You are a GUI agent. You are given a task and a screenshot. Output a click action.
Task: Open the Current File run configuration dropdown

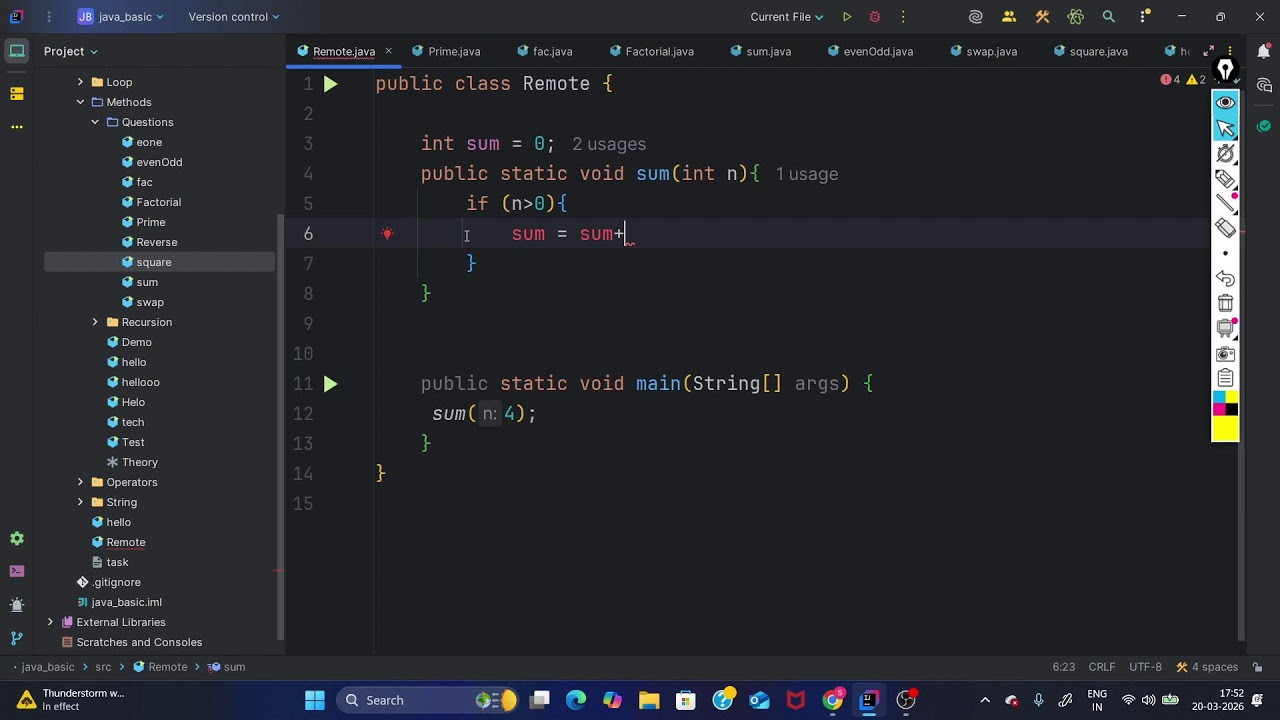(786, 17)
